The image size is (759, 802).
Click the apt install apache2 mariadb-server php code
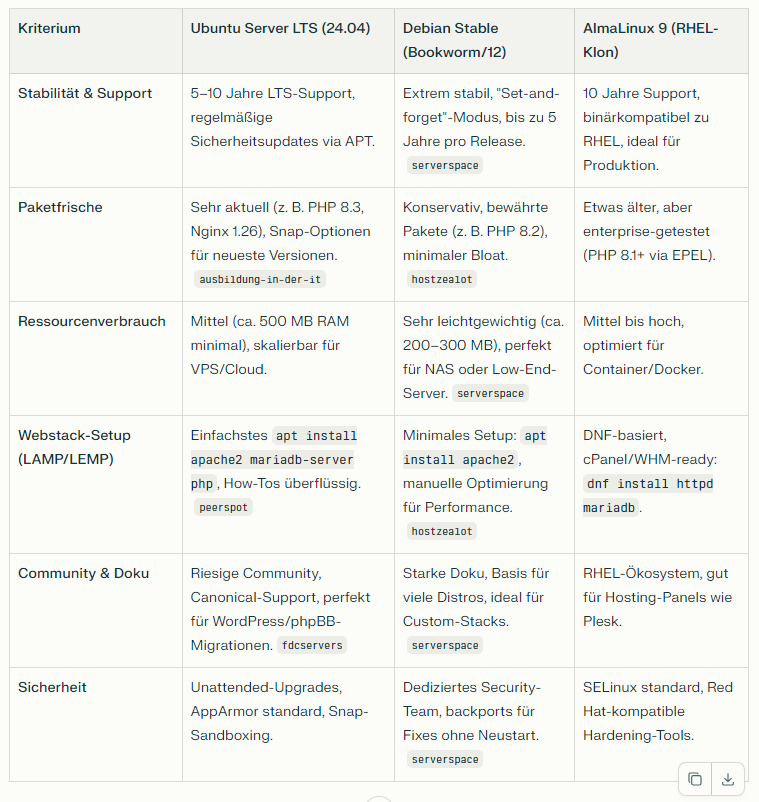[273, 459]
